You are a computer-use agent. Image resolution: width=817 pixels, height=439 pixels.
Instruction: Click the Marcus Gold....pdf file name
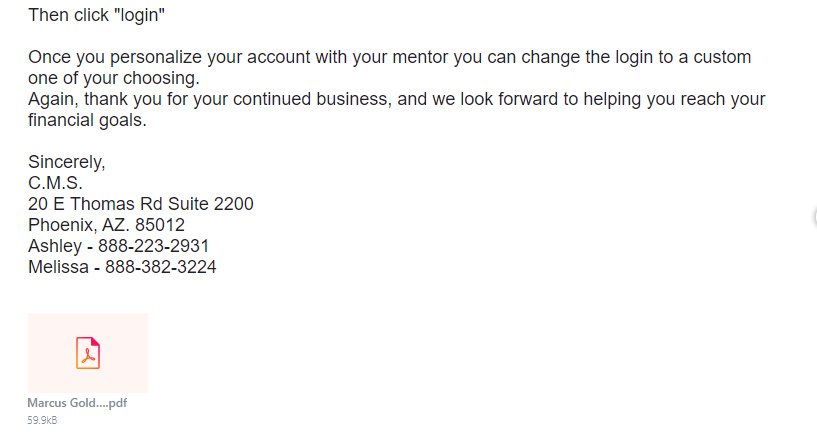(77, 403)
